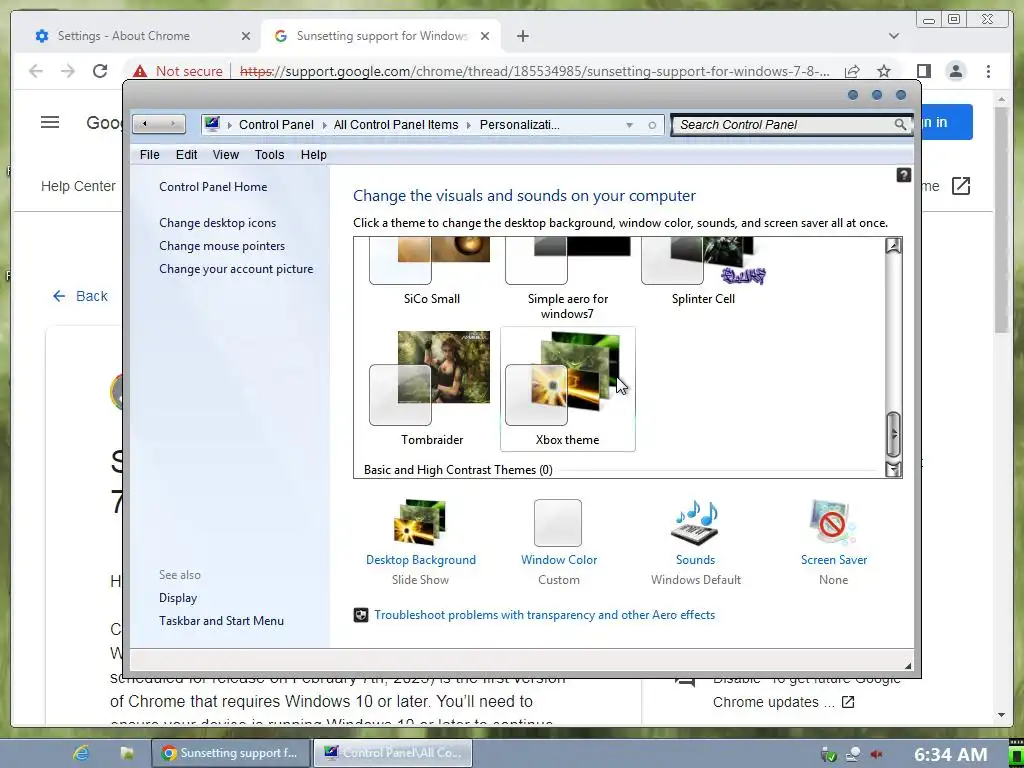Image resolution: width=1024 pixels, height=768 pixels.
Task: Open the View menu
Action: point(225,155)
